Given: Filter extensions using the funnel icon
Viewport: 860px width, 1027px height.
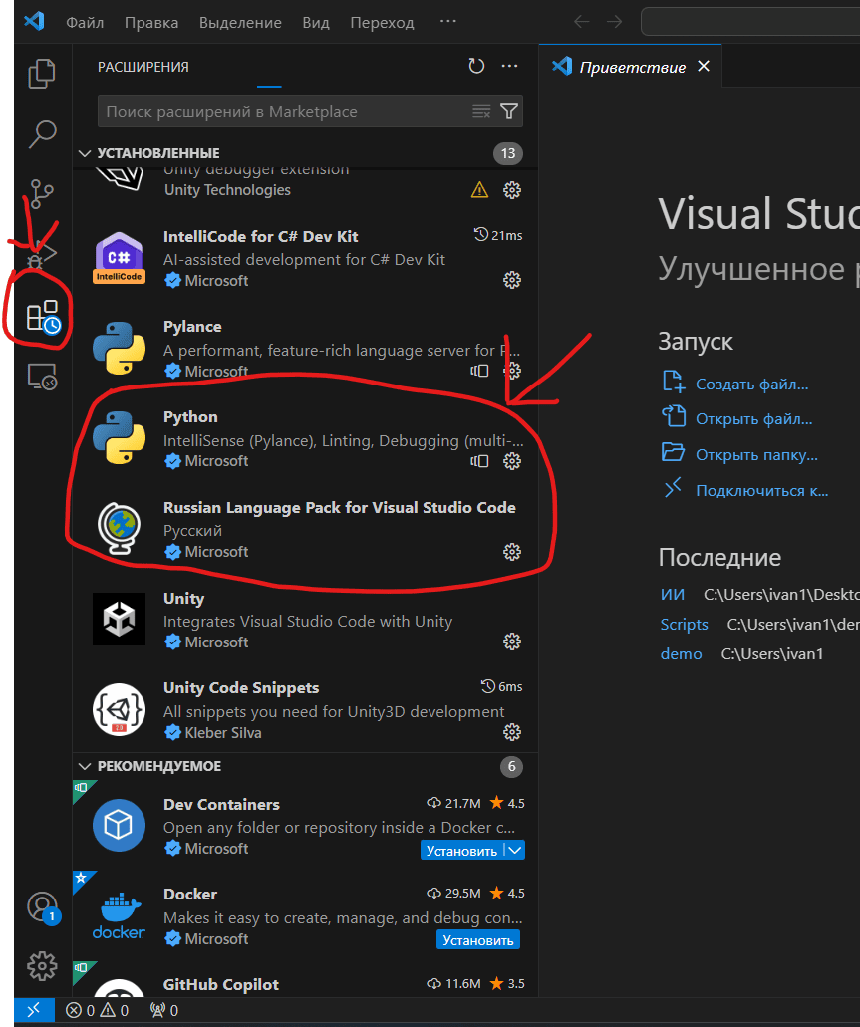Looking at the screenshot, I should pyautogui.click(x=508, y=111).
